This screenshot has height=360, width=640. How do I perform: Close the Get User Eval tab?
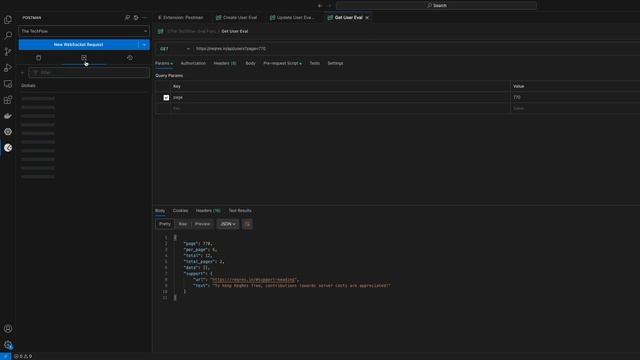tap(367, 18)
